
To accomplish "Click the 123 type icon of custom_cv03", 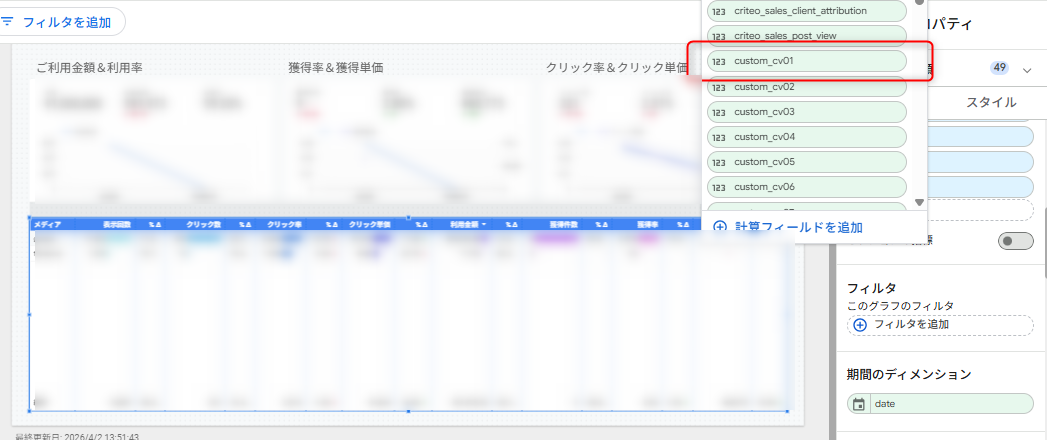I will (x=718, y=112).
